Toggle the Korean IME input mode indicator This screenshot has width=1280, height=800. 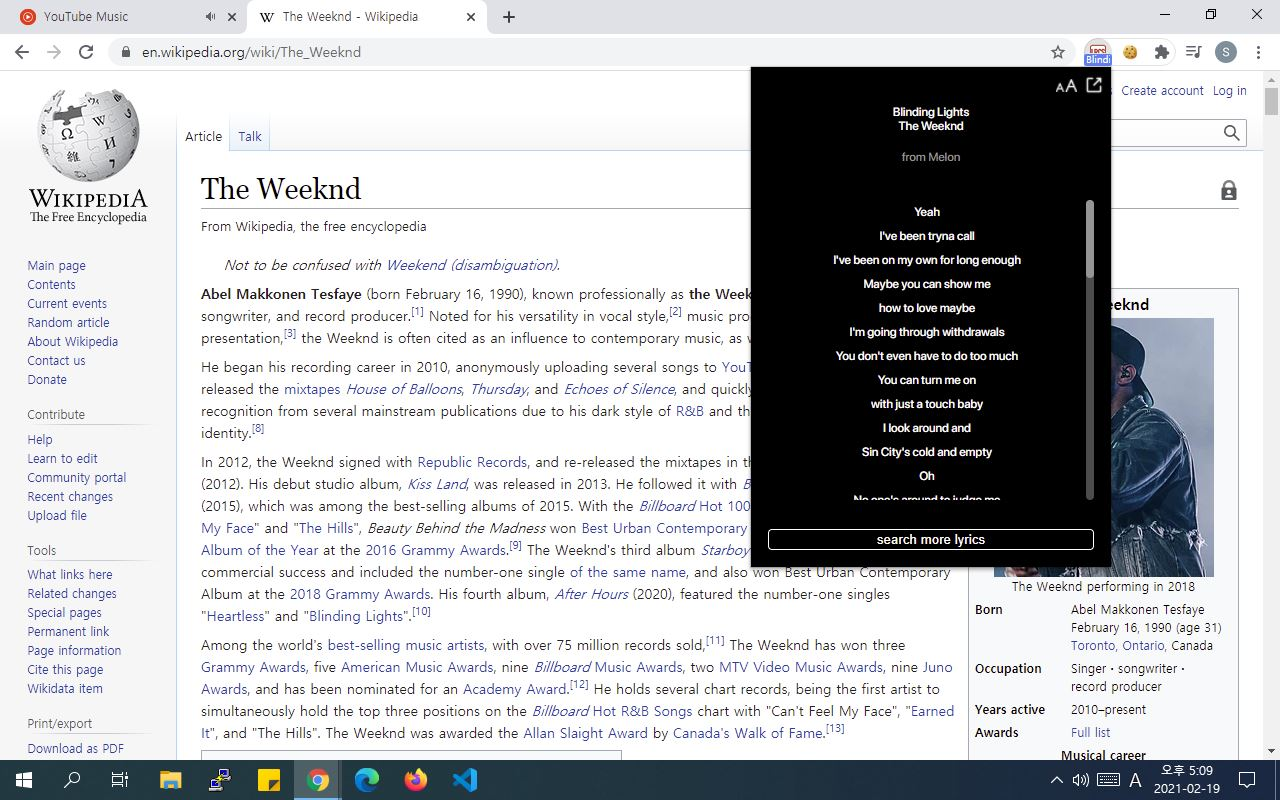[x=1136, y=780]
